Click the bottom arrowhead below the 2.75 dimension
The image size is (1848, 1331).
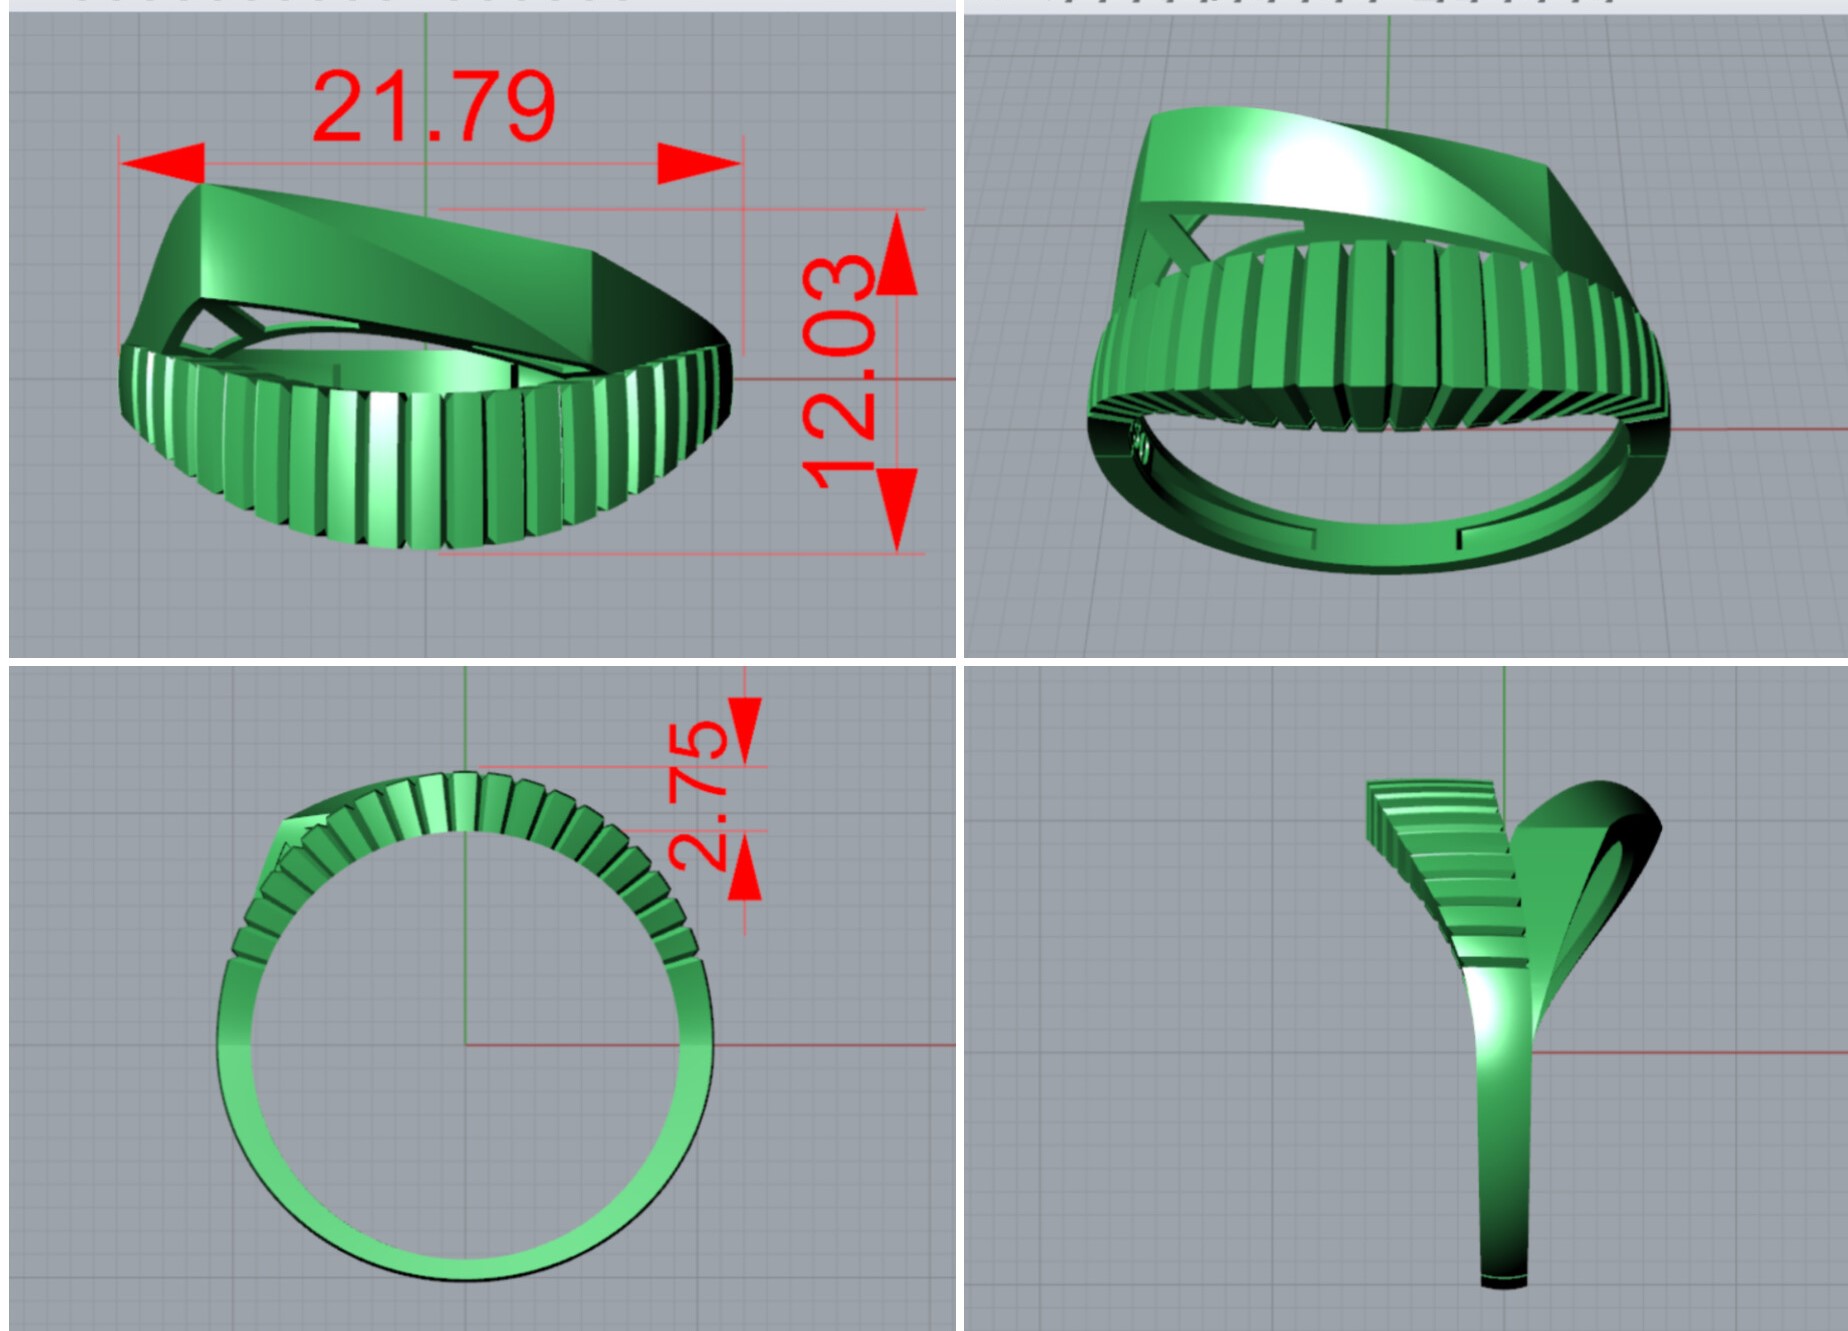pyautogui.click(x=745, y=877)
